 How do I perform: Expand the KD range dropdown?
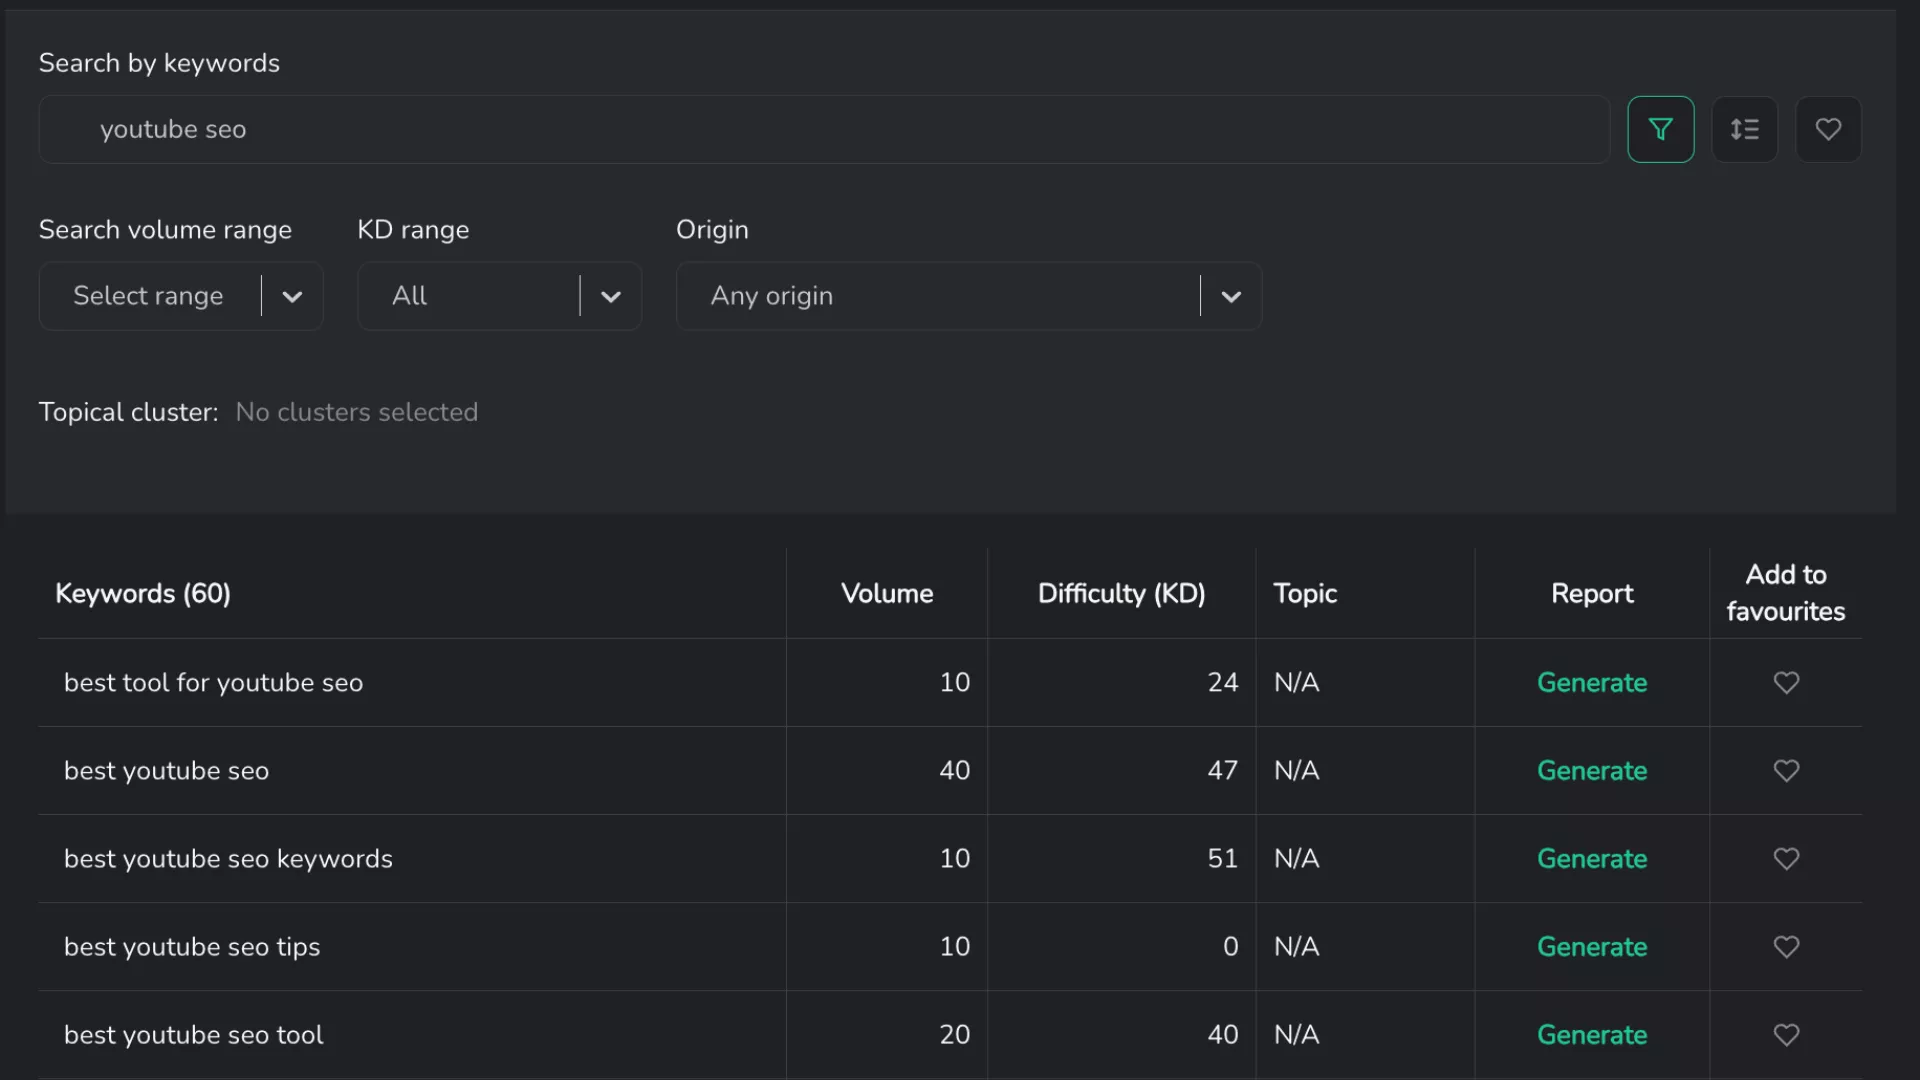coord(499,296)
